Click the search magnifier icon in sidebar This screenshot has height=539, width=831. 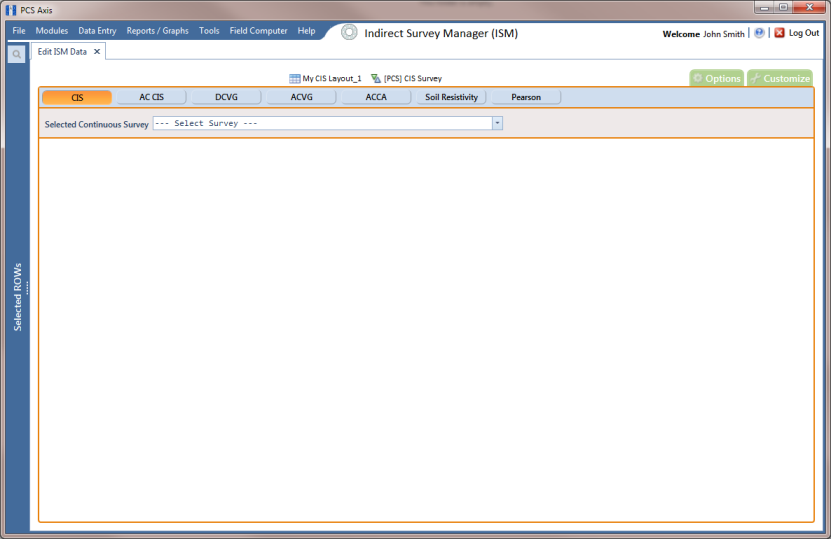(16, 54)
